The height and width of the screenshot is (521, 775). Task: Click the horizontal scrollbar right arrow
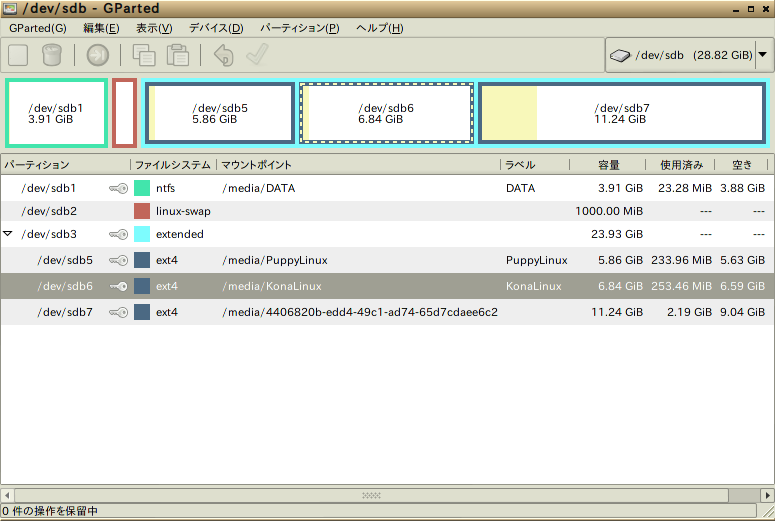767,495
